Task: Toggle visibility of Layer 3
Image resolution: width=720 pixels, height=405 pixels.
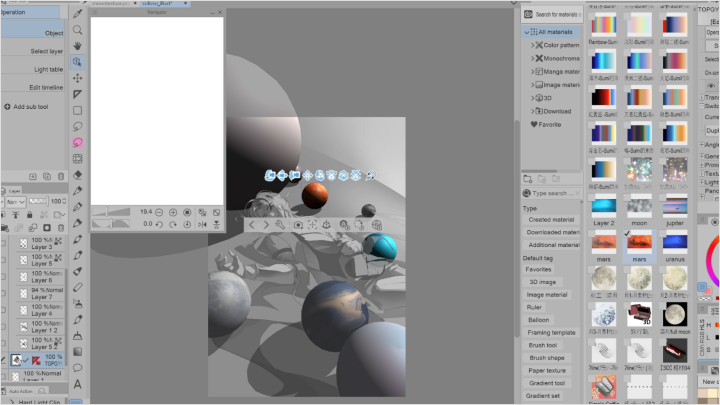Action: tap(5, 243)
